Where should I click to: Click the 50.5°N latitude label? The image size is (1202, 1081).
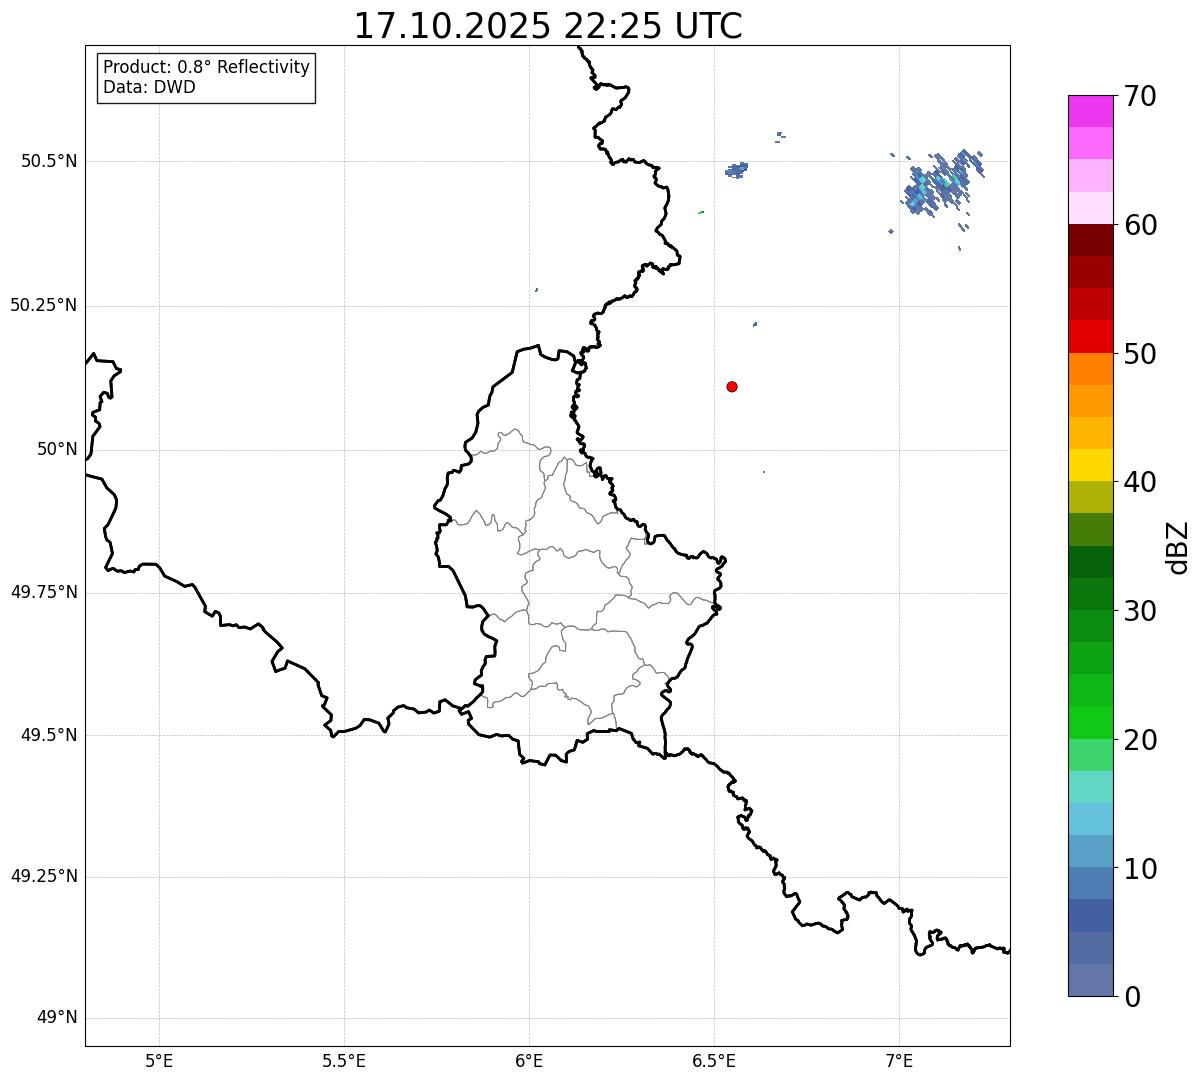click(49, 162)
